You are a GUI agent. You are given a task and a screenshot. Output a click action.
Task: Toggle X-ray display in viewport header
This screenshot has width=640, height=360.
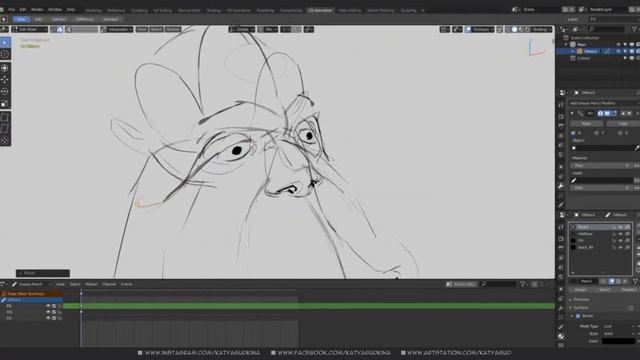pyautogui.click(x=500, y=29)
